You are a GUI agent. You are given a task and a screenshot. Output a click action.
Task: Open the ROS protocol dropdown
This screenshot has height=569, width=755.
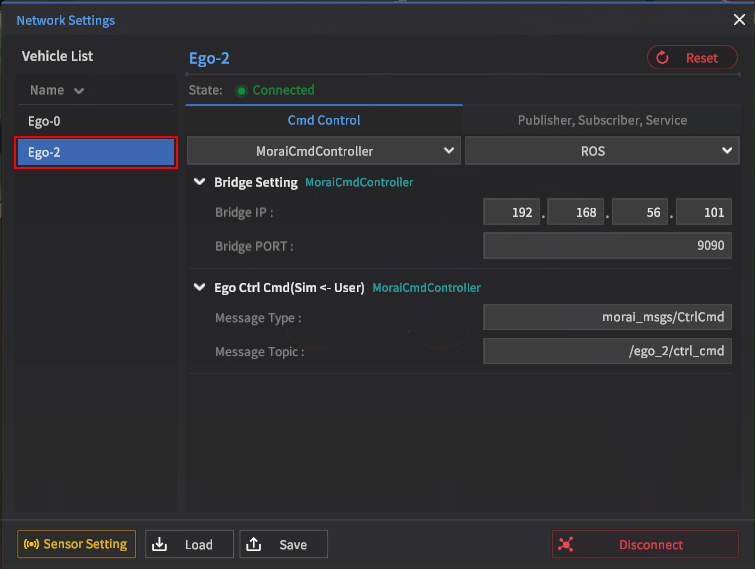[602, 151]
